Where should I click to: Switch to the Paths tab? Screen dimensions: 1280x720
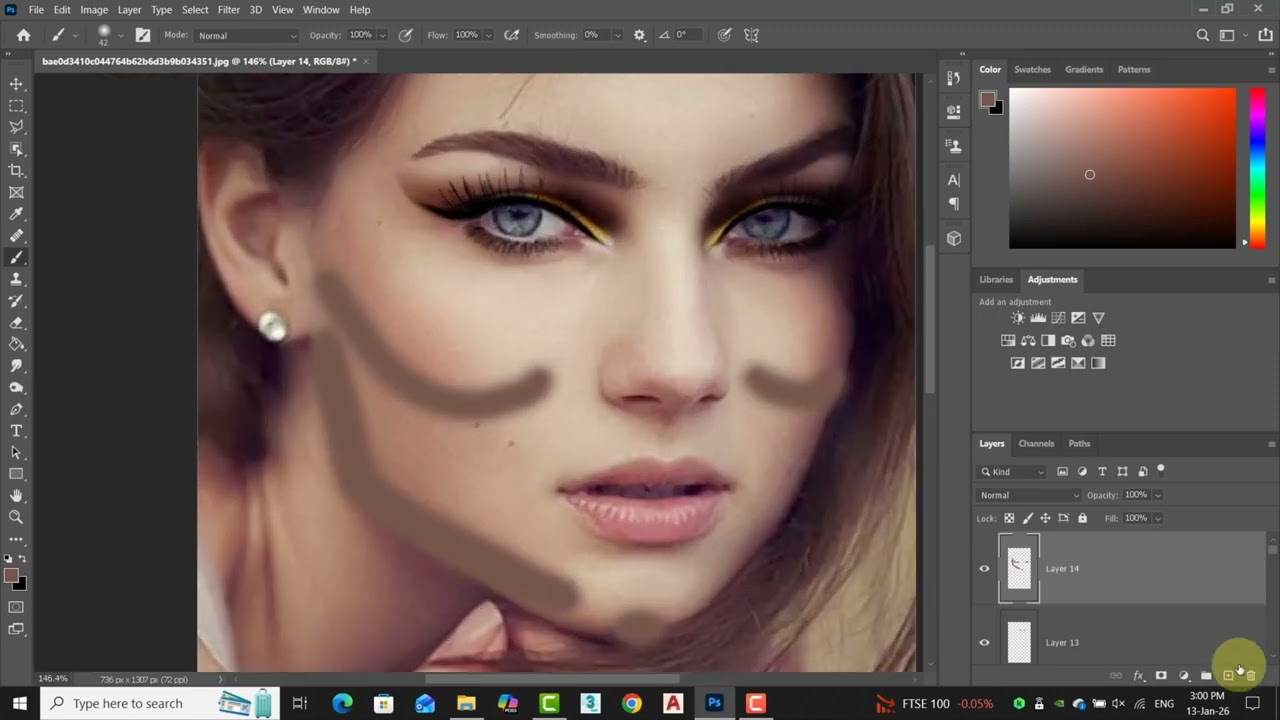point(1079,444)
